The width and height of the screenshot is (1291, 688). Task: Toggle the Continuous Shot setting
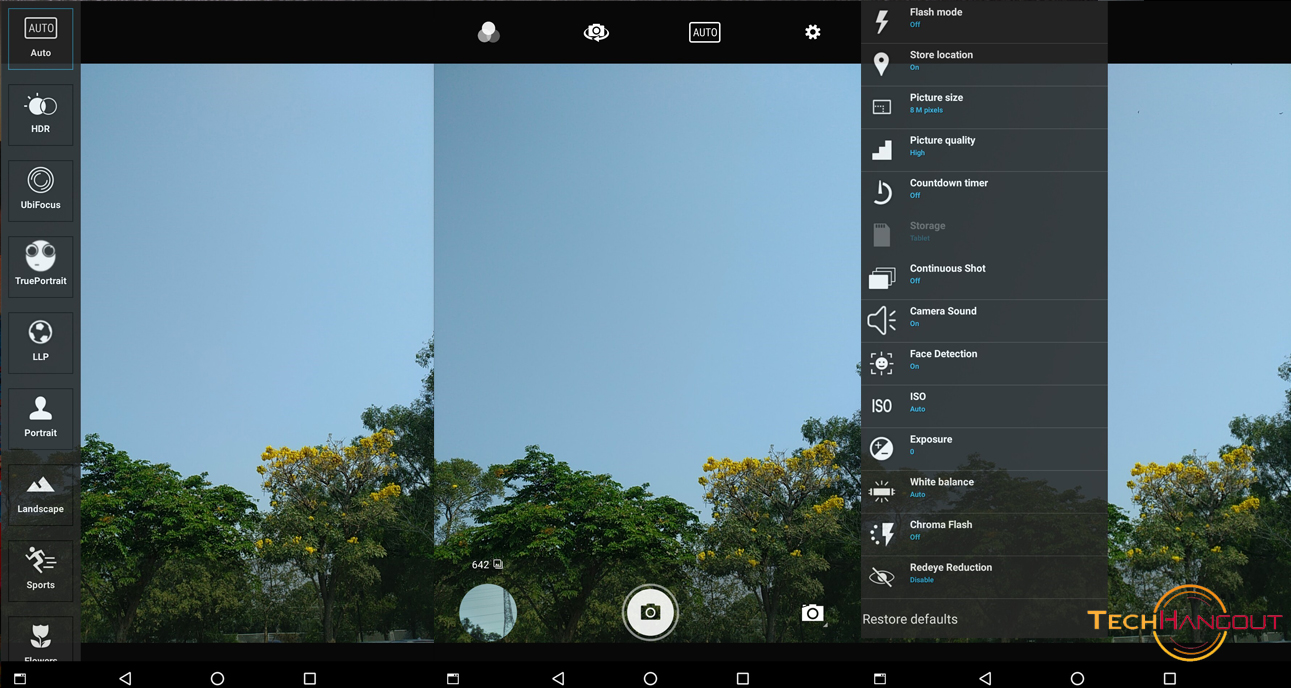tap(984, 278)
